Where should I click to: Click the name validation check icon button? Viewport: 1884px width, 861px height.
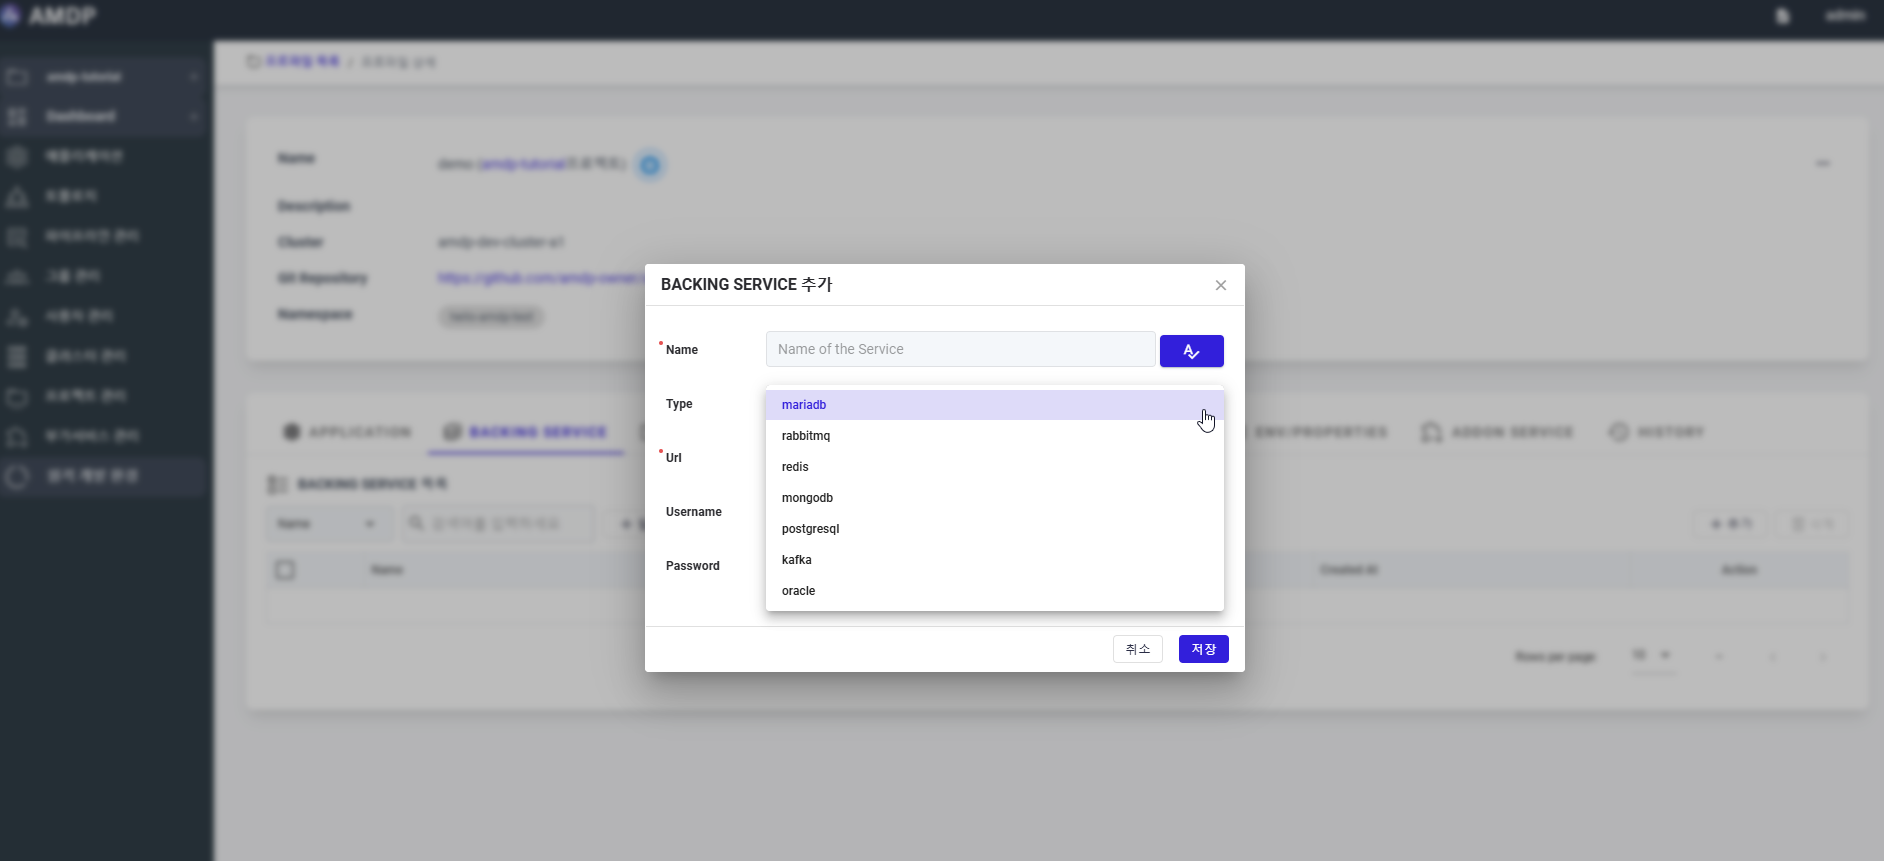pos(1191,351)
